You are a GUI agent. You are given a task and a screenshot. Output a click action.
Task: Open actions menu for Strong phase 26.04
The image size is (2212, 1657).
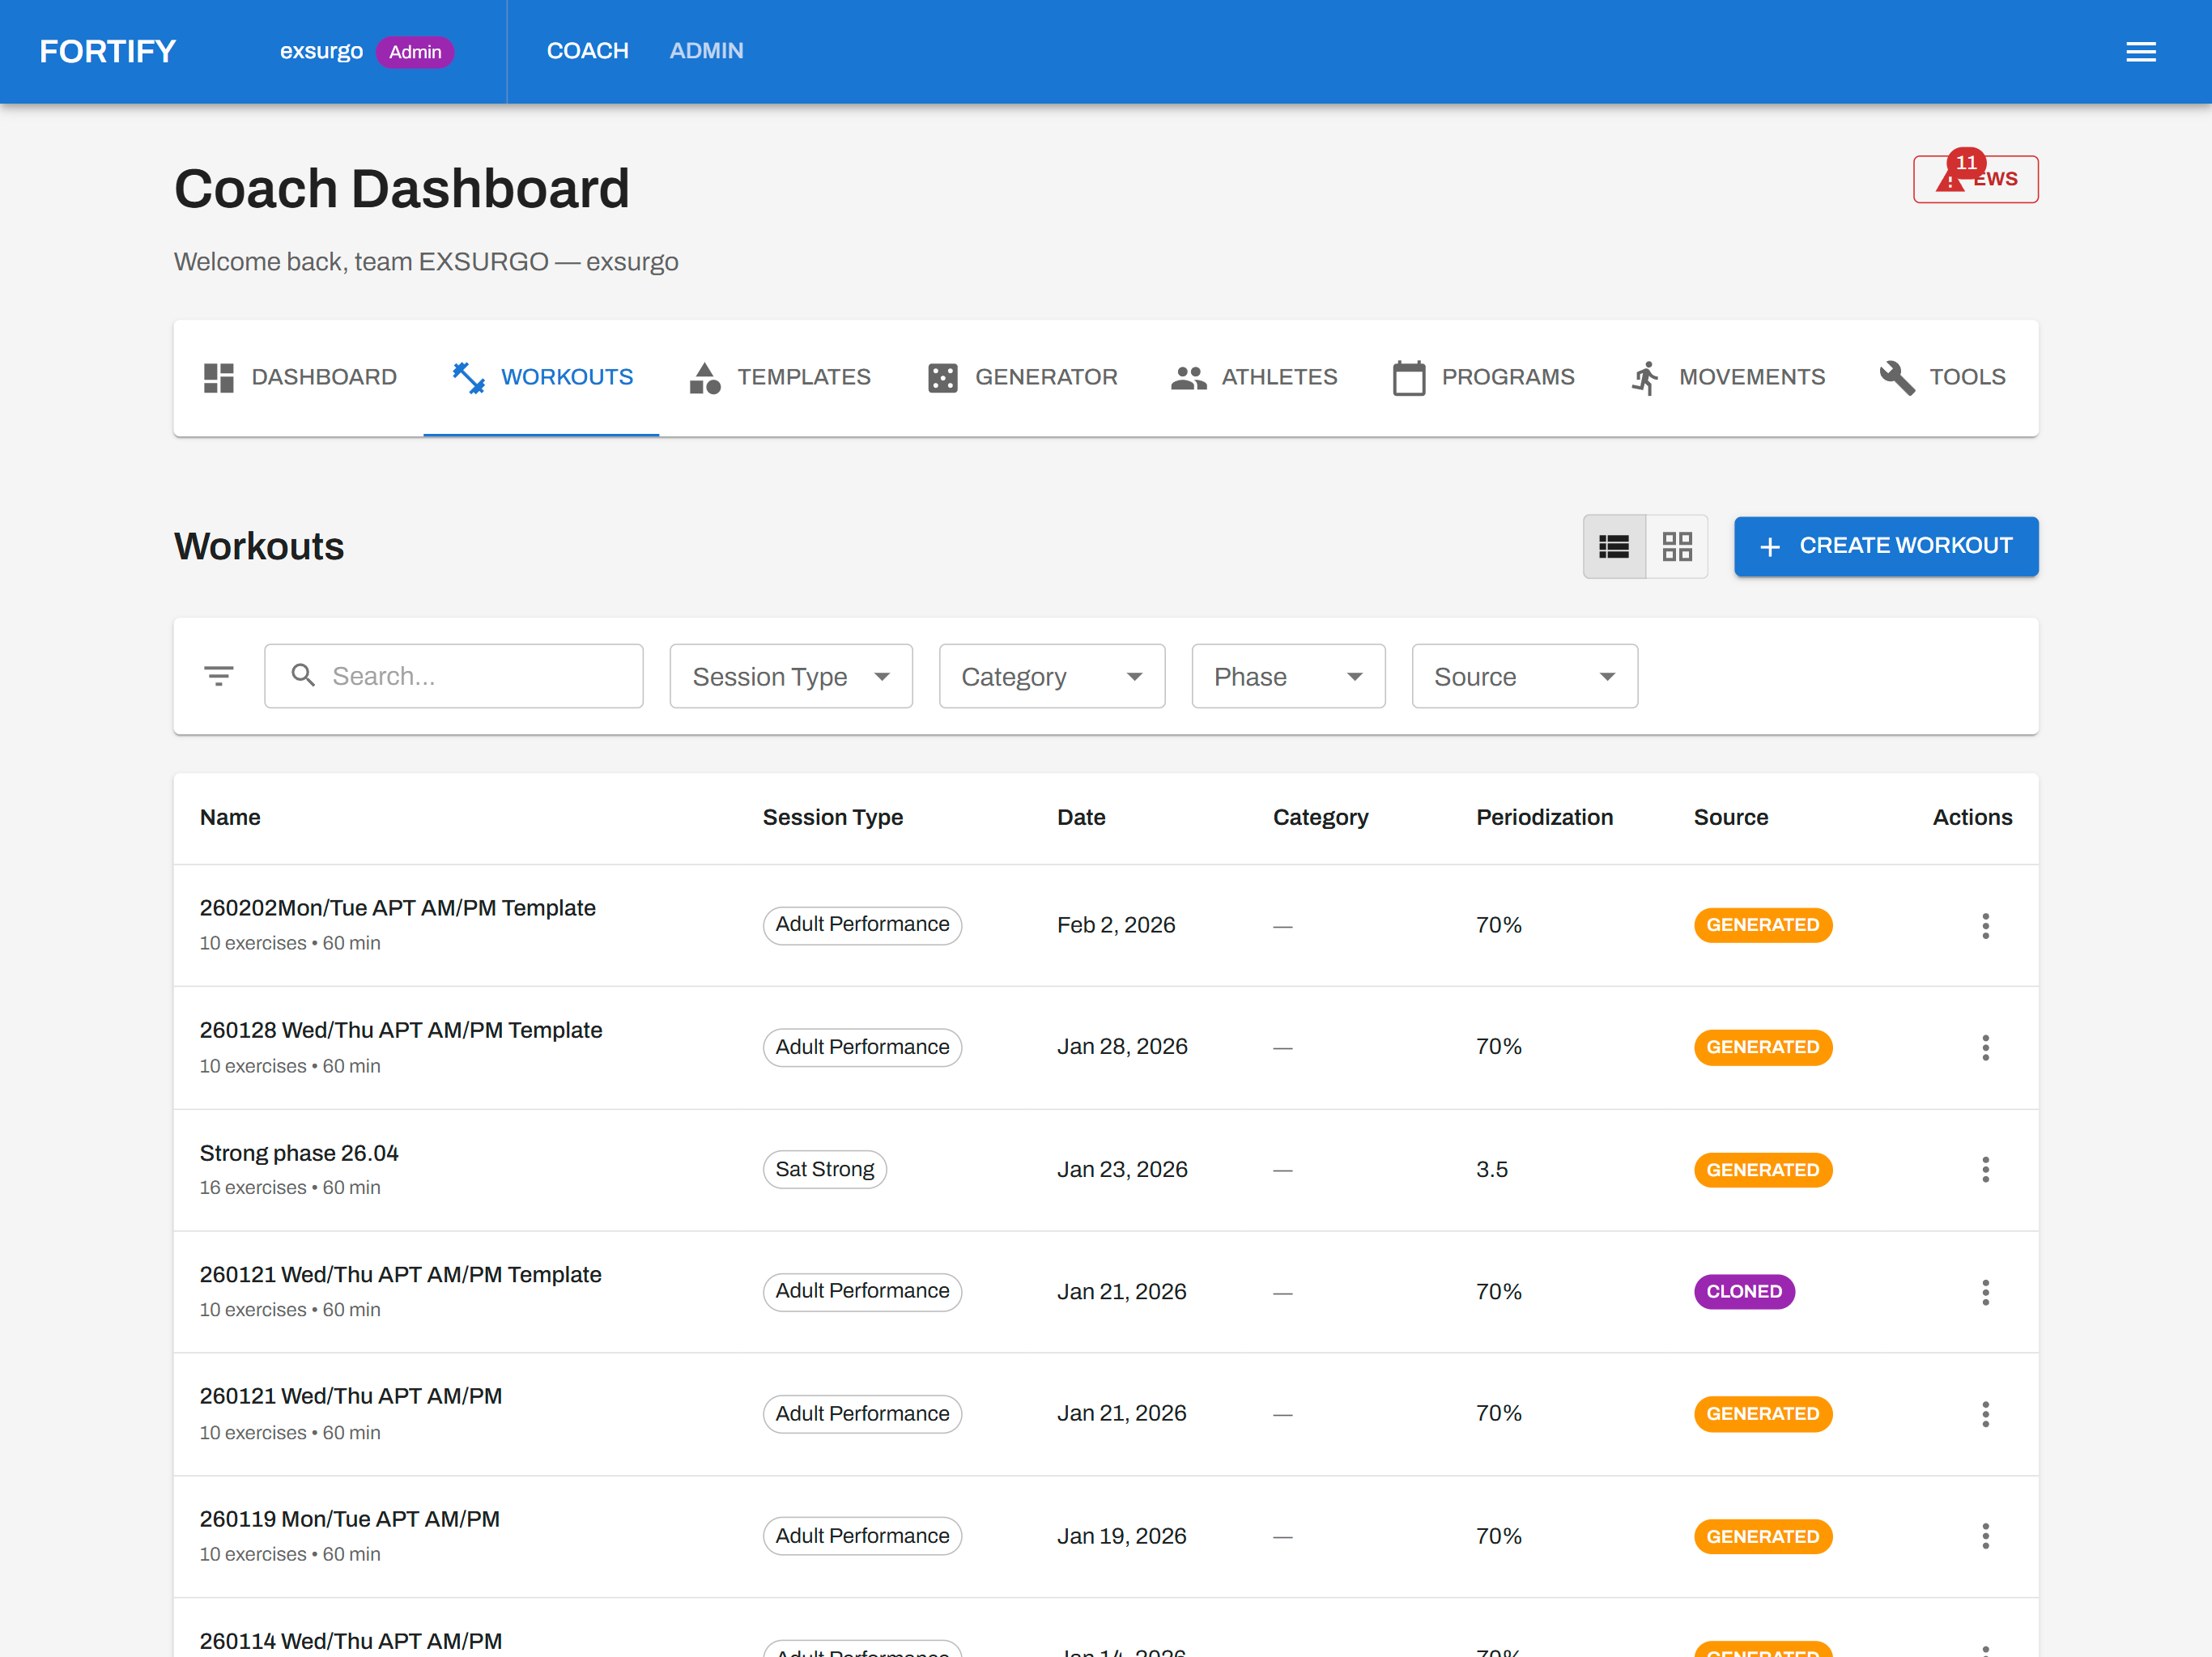[x=1986, y=1169]
